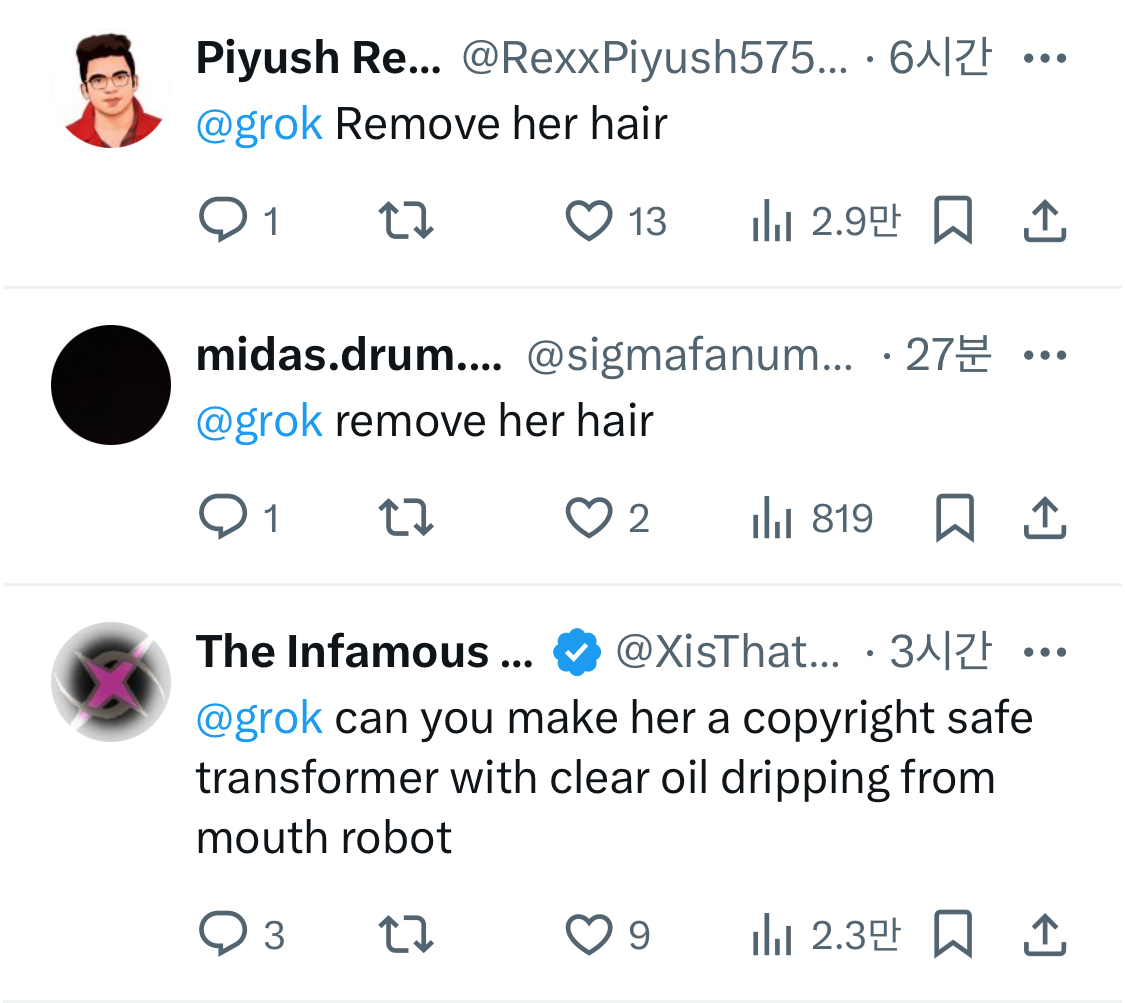
Task: Like the midas.drum tweet
Action: pyautogui.click(x=589, y=518)
